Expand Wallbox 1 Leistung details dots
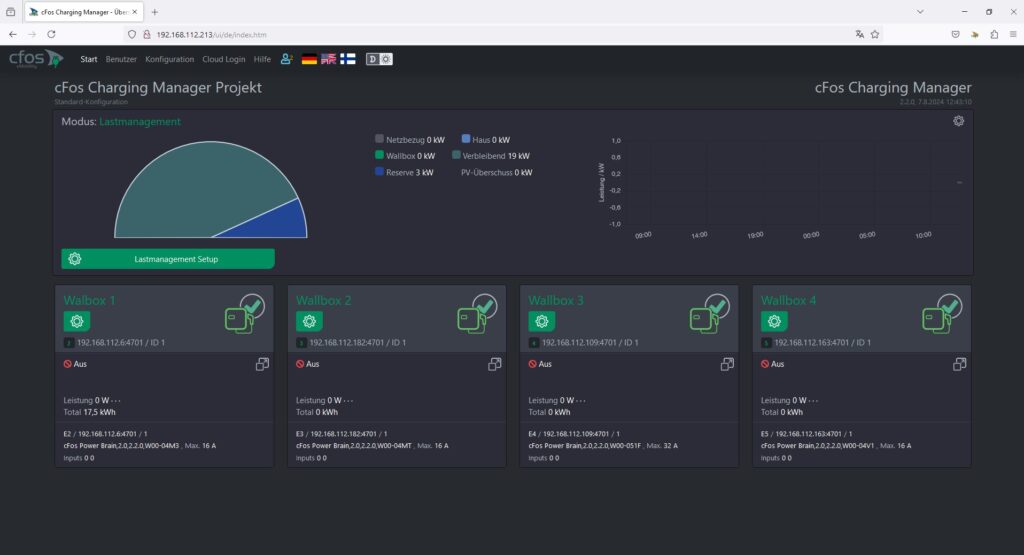 [116, 401]
